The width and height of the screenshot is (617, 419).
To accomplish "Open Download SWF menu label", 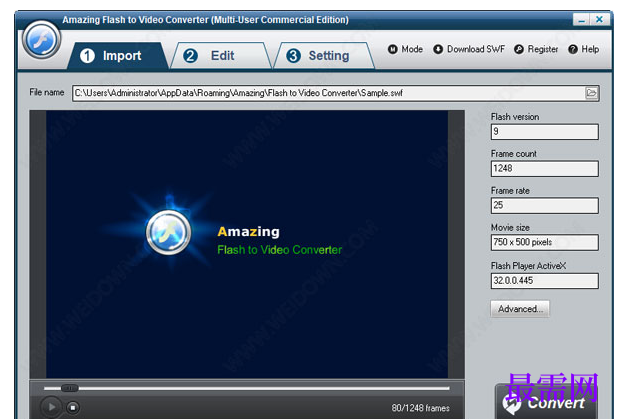I will [x=476, y=49].
